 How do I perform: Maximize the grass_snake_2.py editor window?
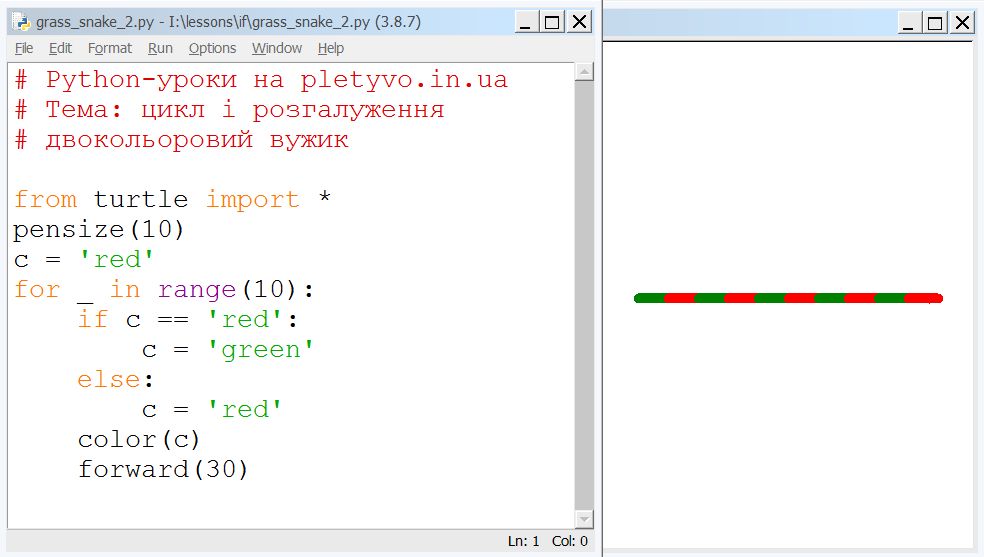(x=552, y=22)
